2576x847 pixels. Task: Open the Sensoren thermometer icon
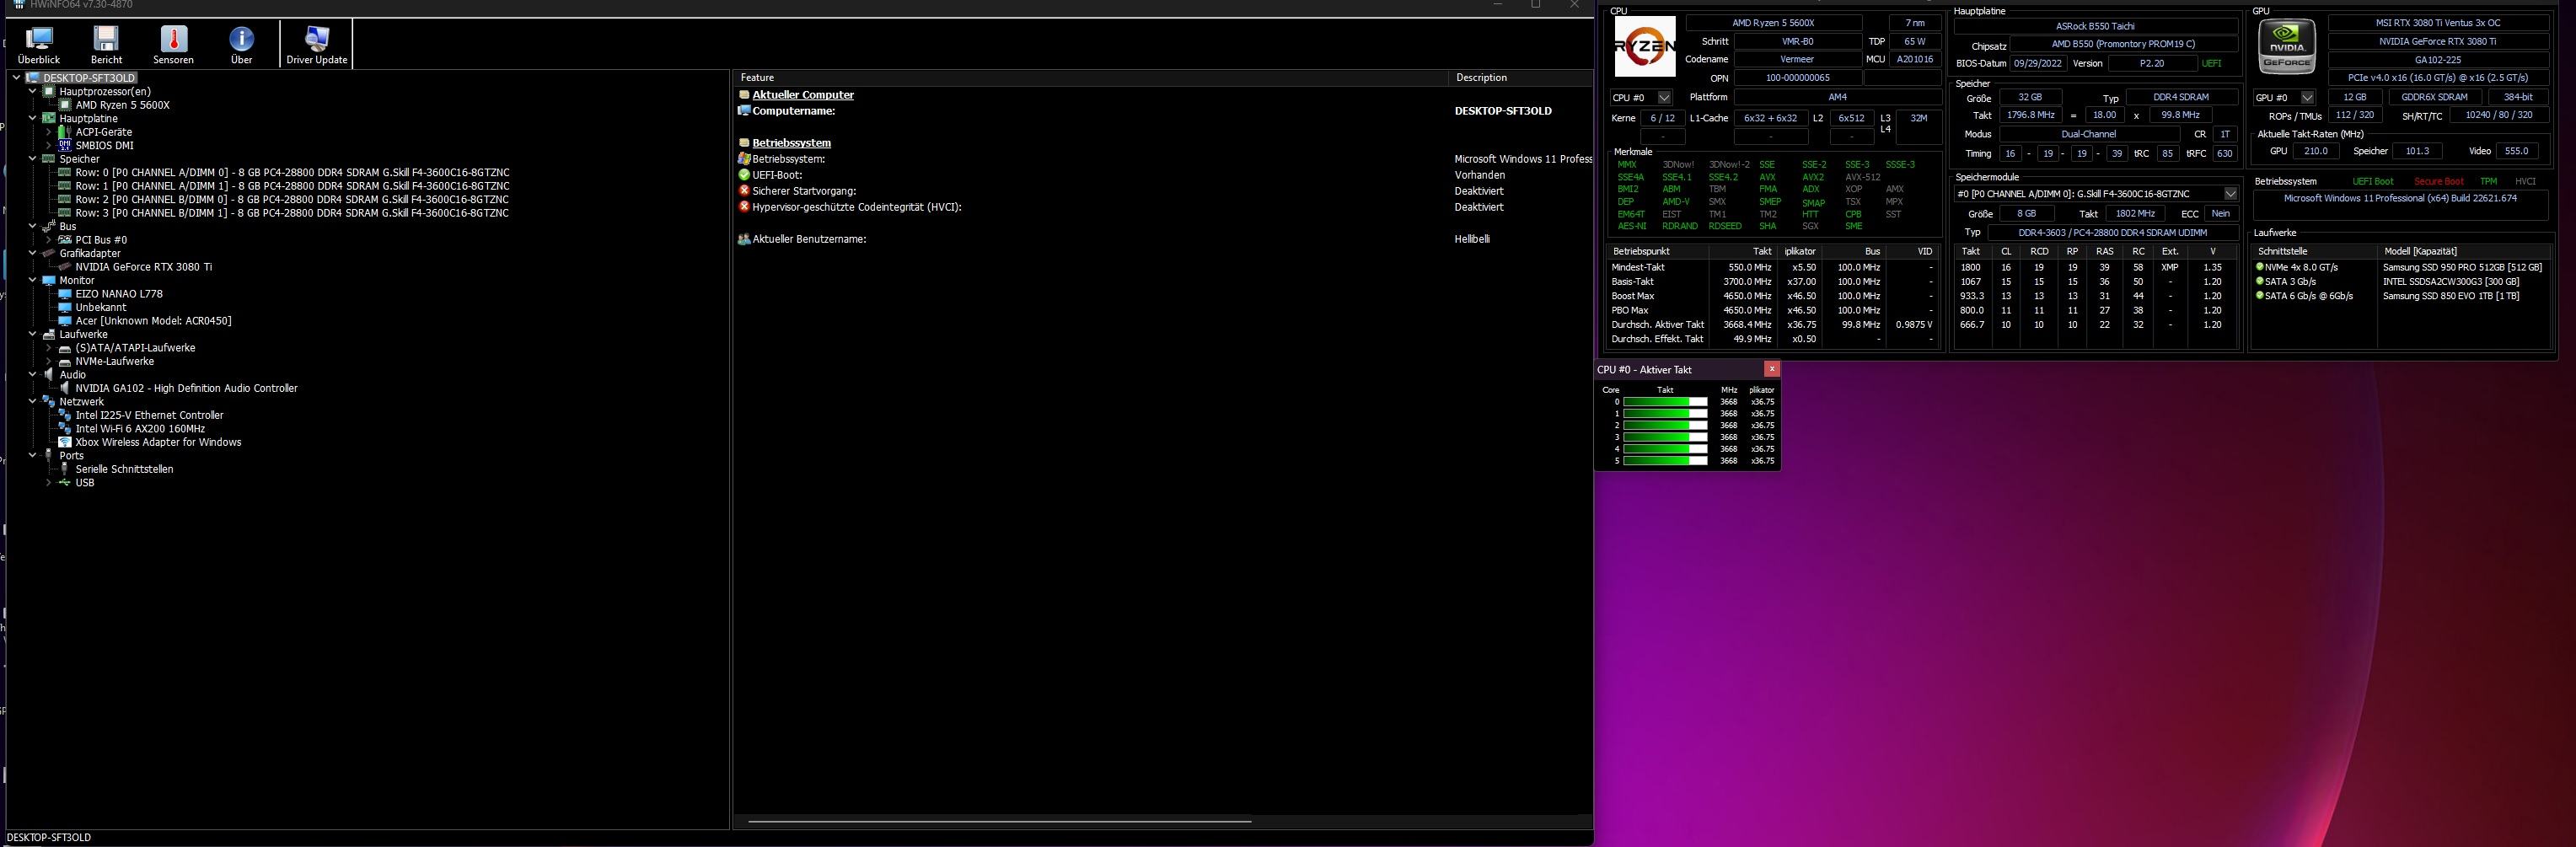tap(173, 46)
